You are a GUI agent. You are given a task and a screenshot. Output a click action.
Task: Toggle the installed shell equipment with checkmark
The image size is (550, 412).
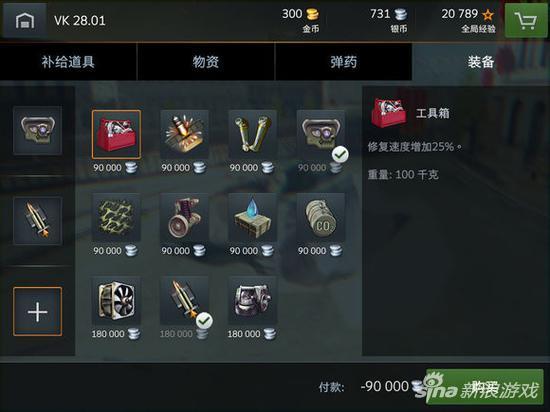click(x=185, y=300)
